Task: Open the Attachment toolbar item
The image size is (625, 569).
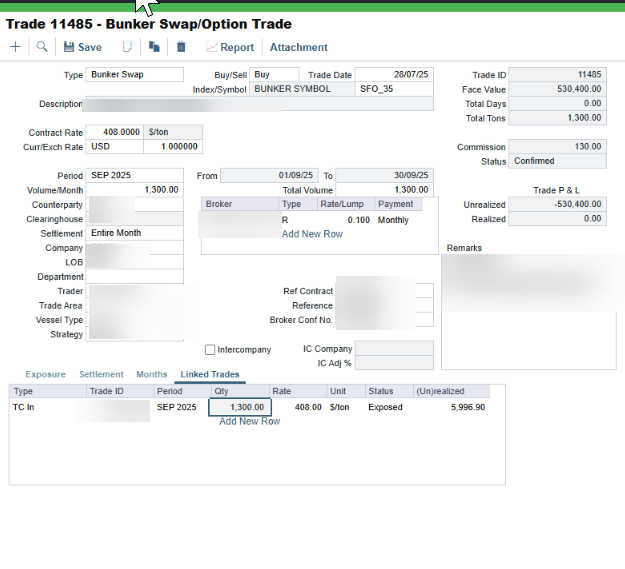Action: (x=299, y=47)
